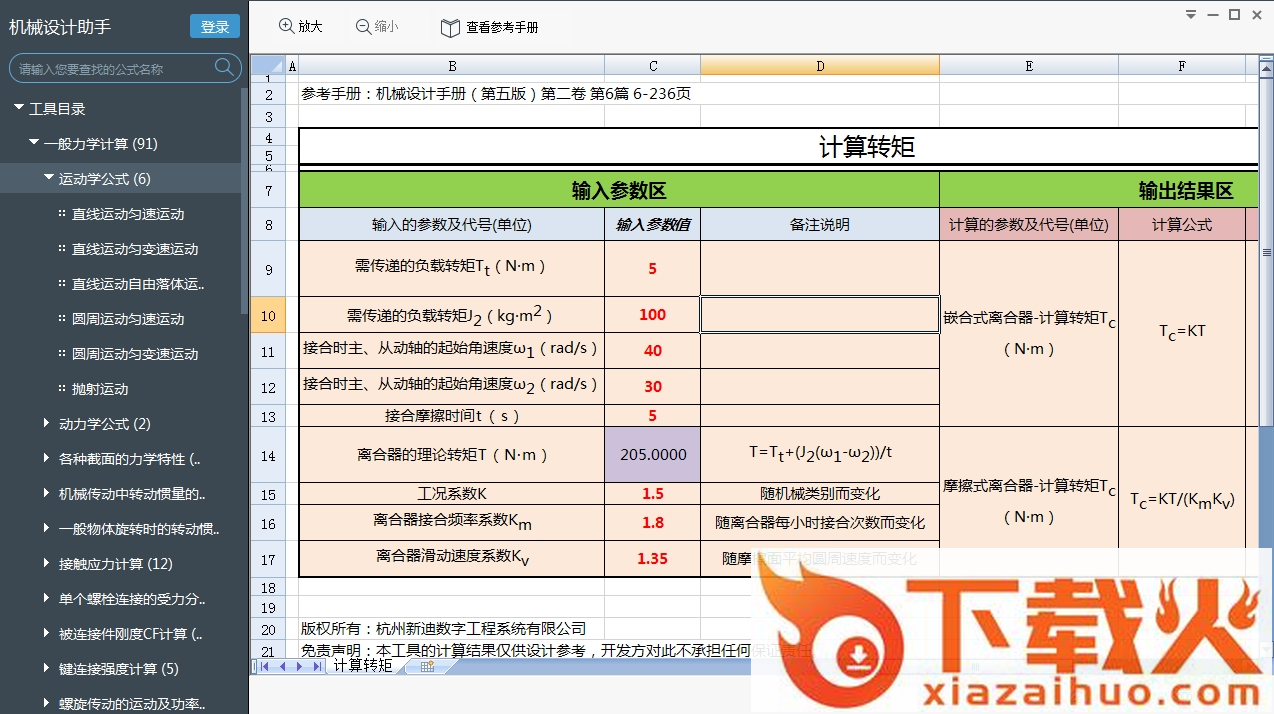Open 查看参考手册 reference manual book icon

(450, 28)
